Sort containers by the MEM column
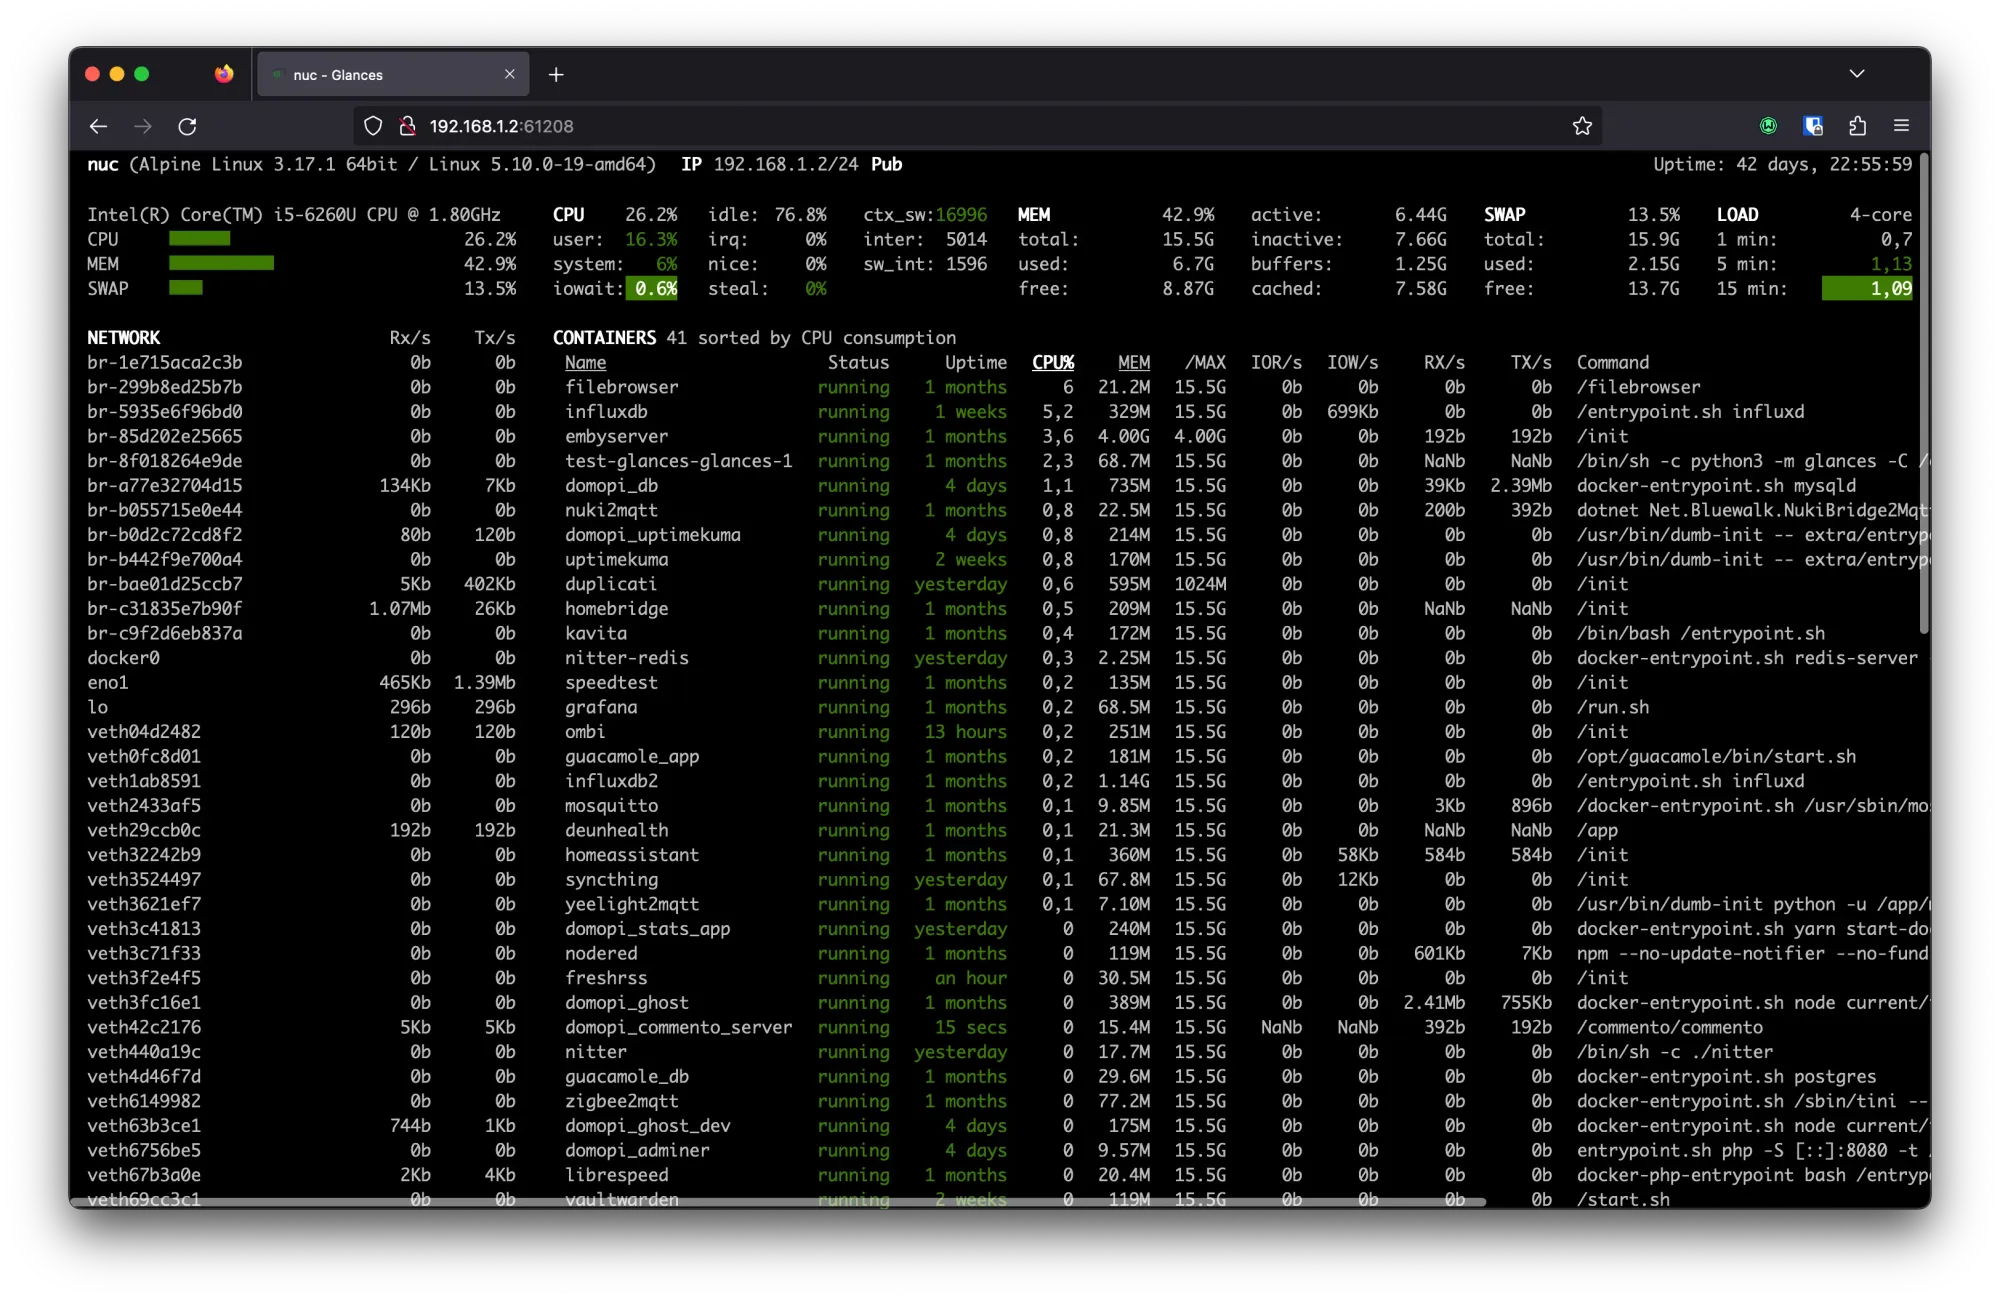This screenshot has width=2000, height=1300. coord(1134,363)
